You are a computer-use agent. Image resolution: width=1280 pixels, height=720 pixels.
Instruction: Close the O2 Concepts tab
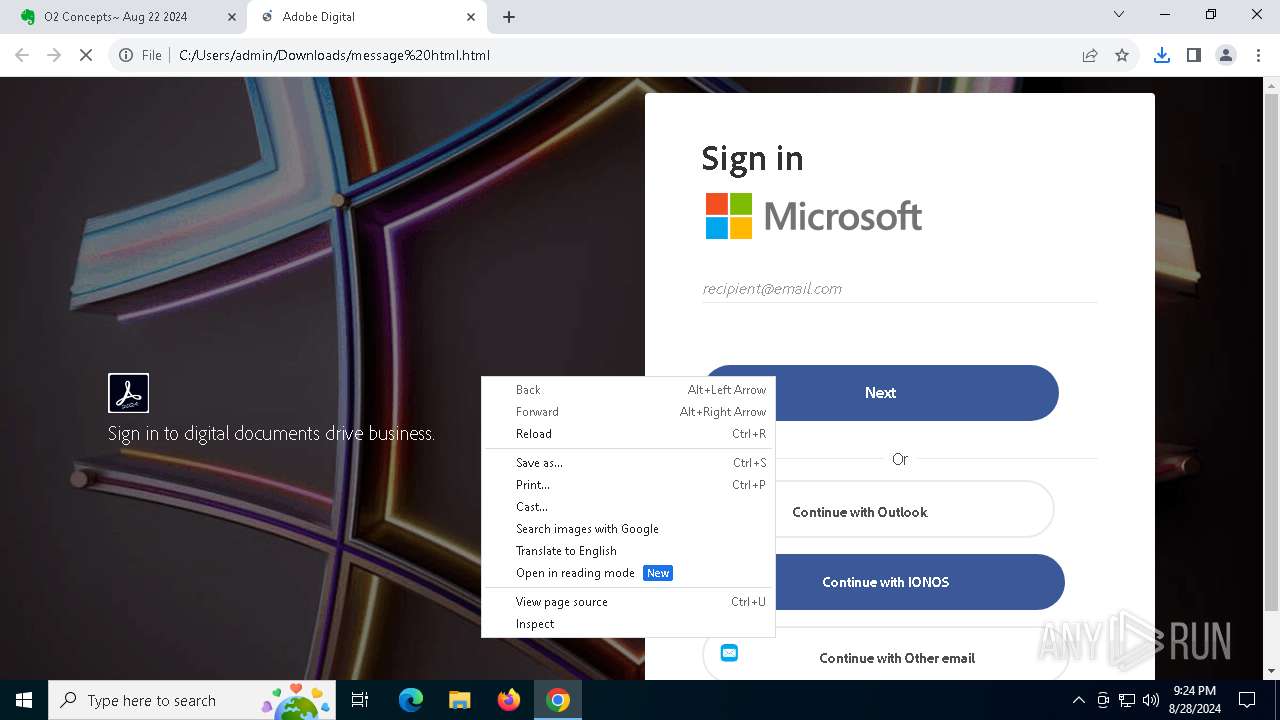(231, 17)
